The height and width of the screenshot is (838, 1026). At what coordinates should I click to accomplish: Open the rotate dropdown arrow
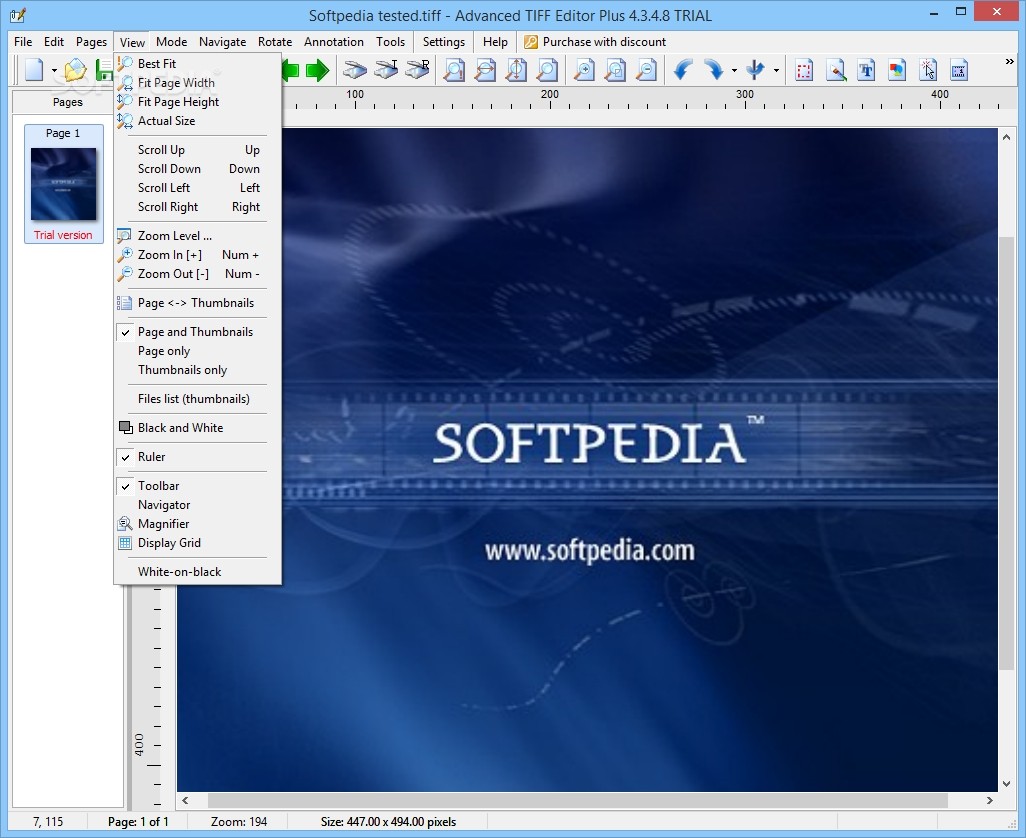(734, 70)
